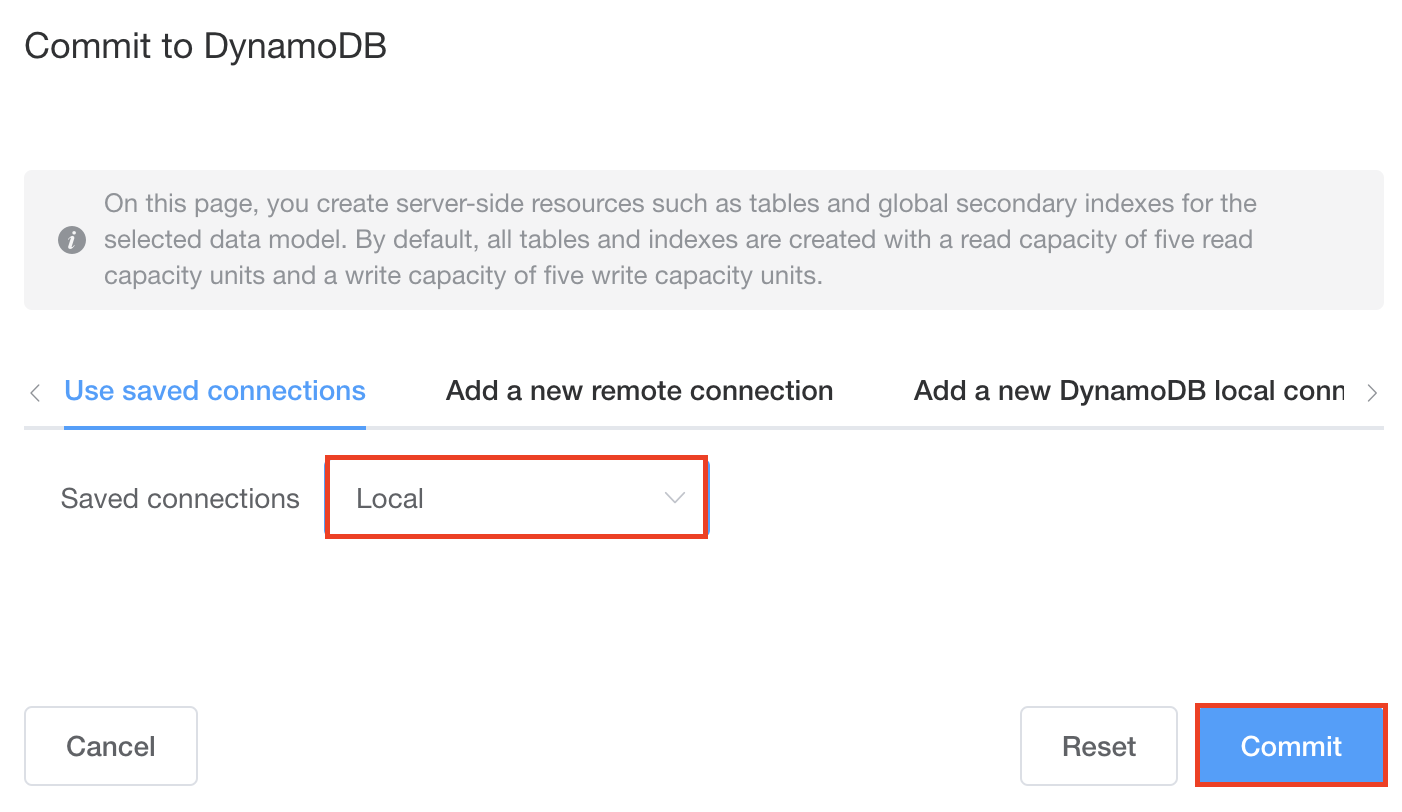
Task: Show more tabs with the right chevron
Action: (1372, 392)
